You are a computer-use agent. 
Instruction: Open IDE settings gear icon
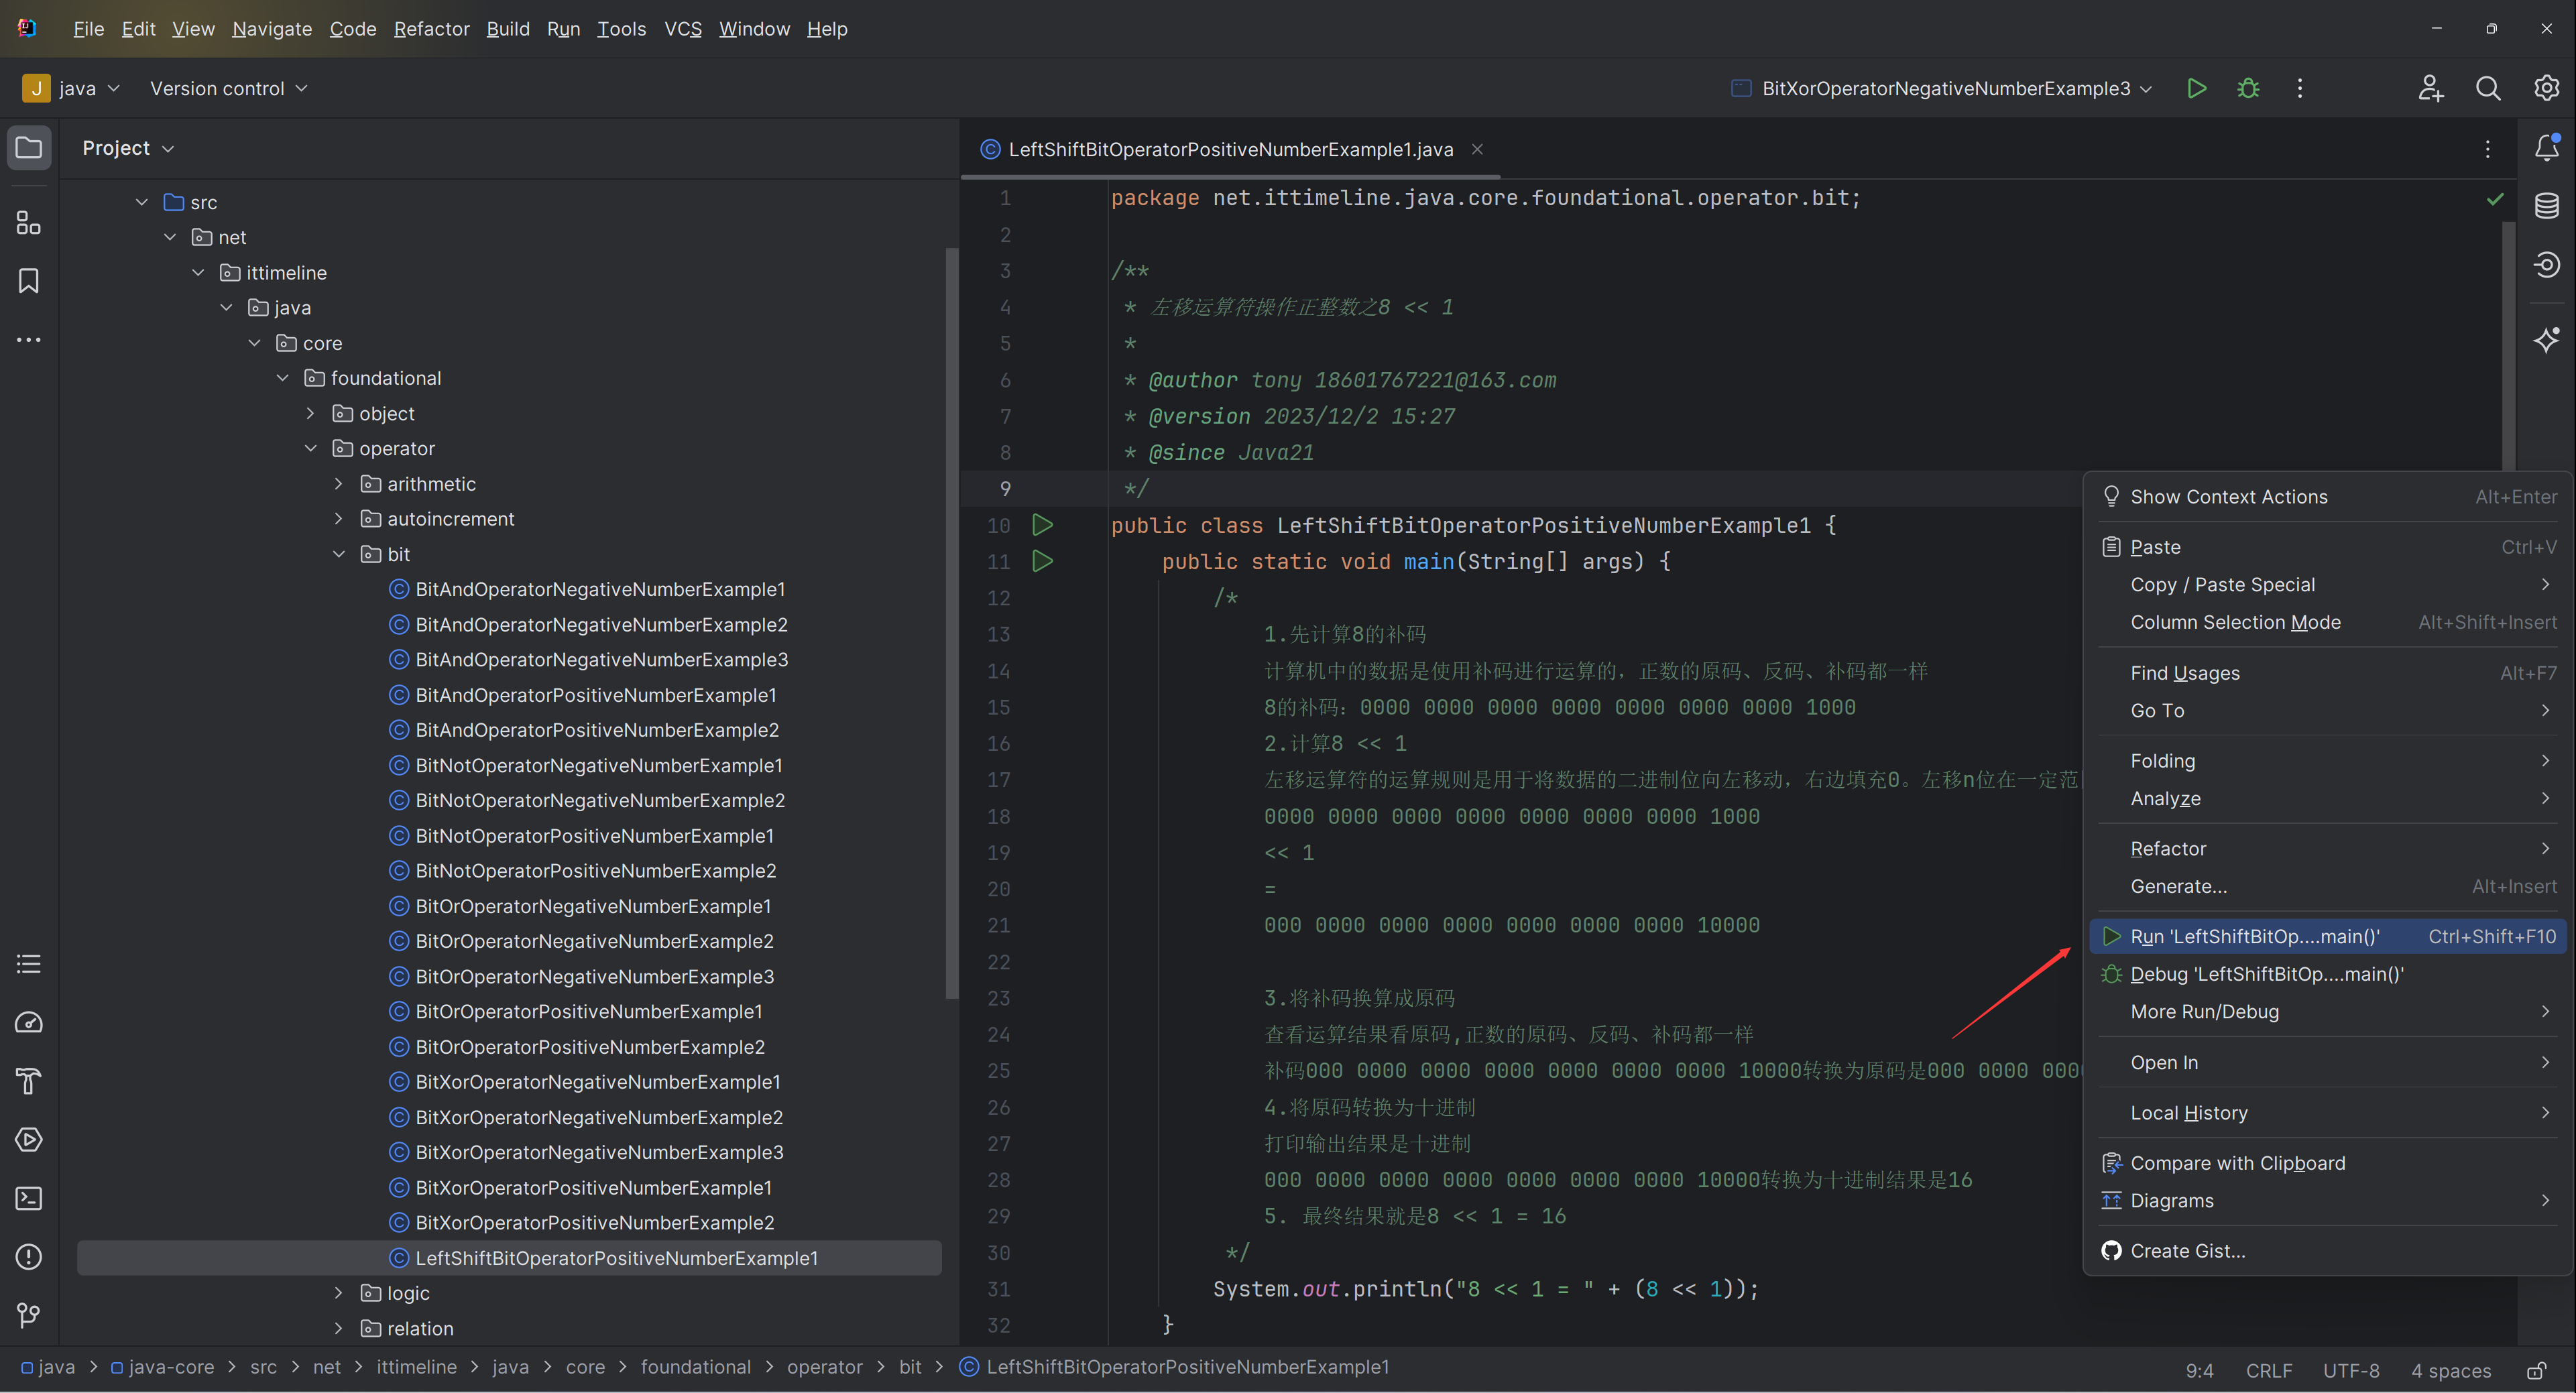[x=2546, y=89]
